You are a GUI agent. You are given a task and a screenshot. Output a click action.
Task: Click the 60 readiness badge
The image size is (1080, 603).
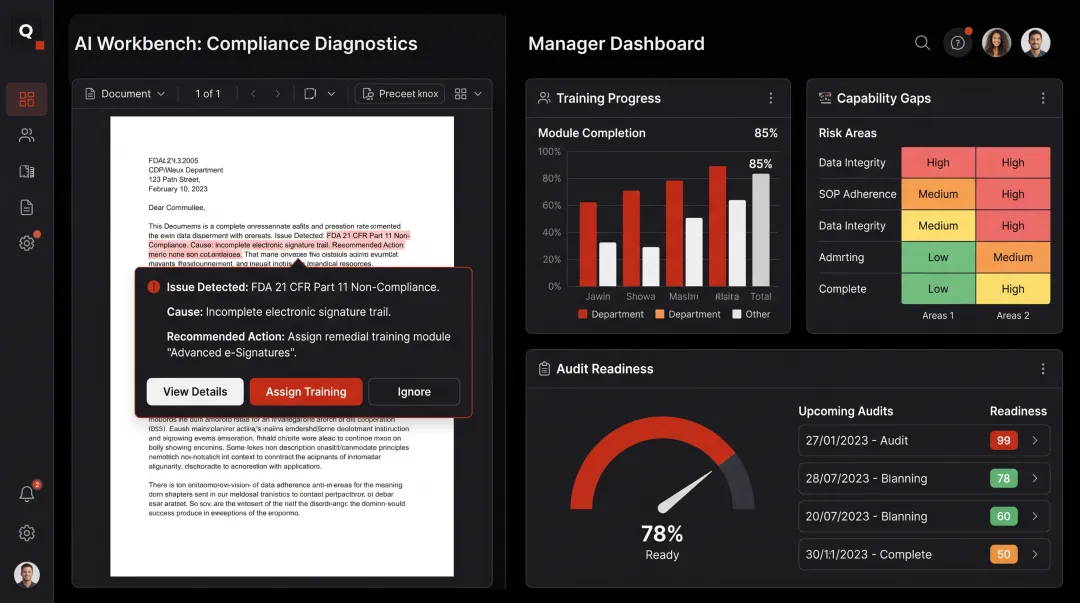point(1004,516)
